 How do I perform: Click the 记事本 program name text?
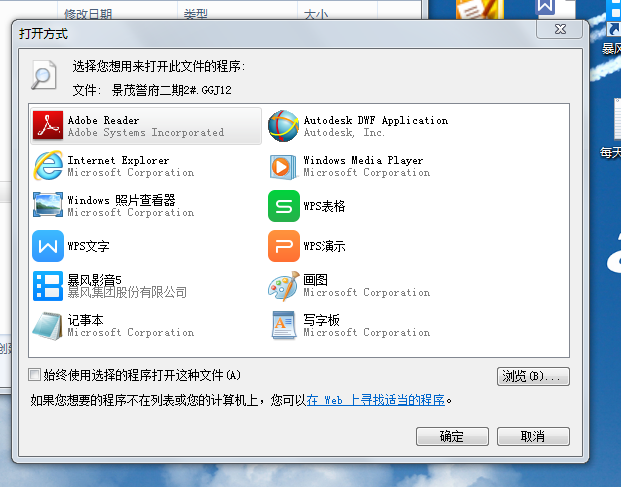point(85,320)
